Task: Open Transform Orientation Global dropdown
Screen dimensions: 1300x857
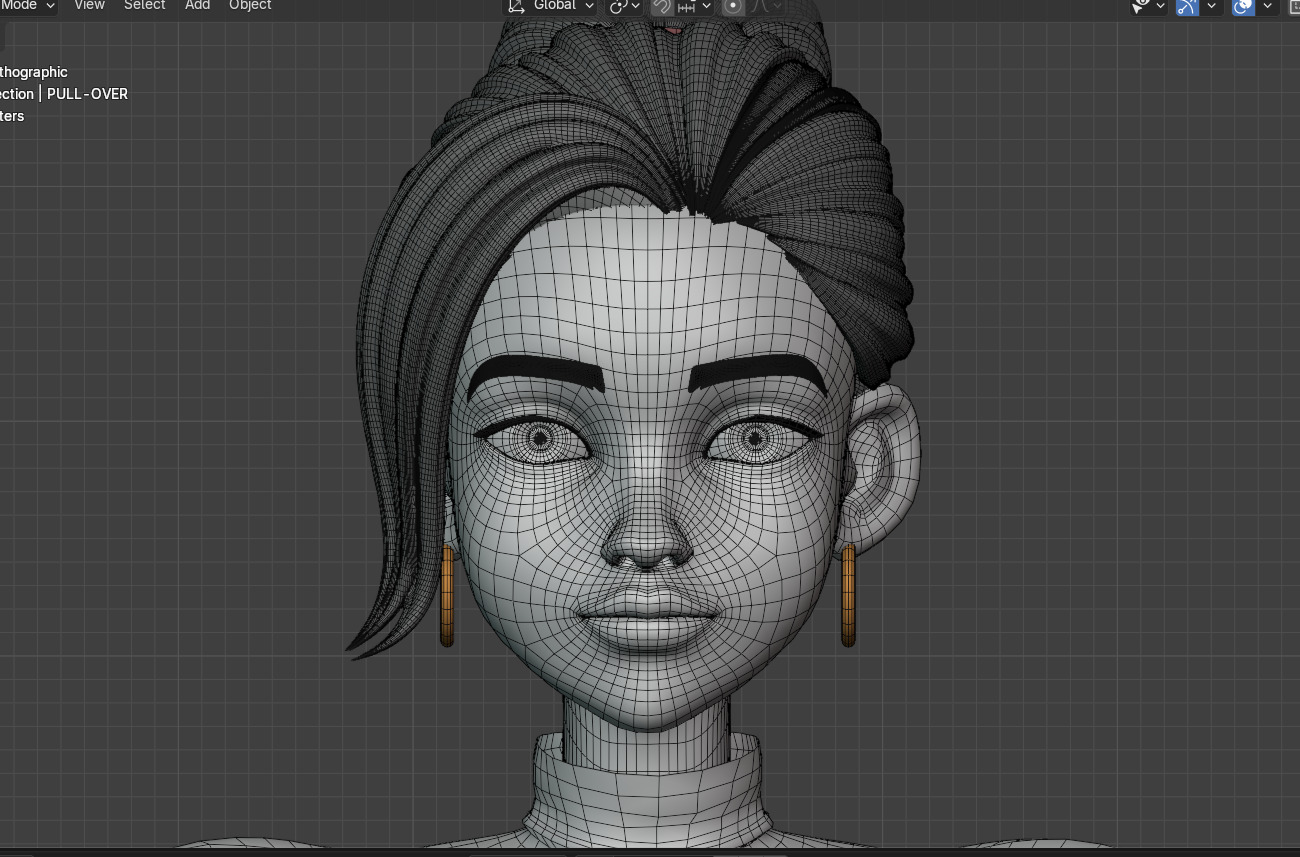Action: (x=551, y=6)
